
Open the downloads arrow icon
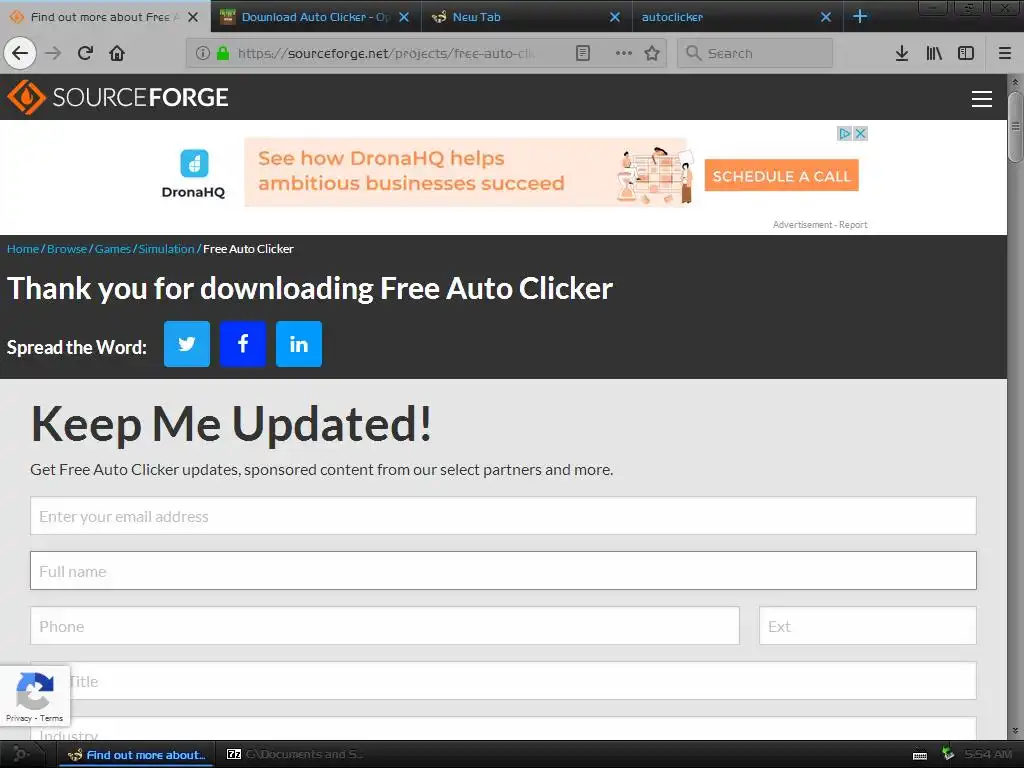tap(901, 53)
